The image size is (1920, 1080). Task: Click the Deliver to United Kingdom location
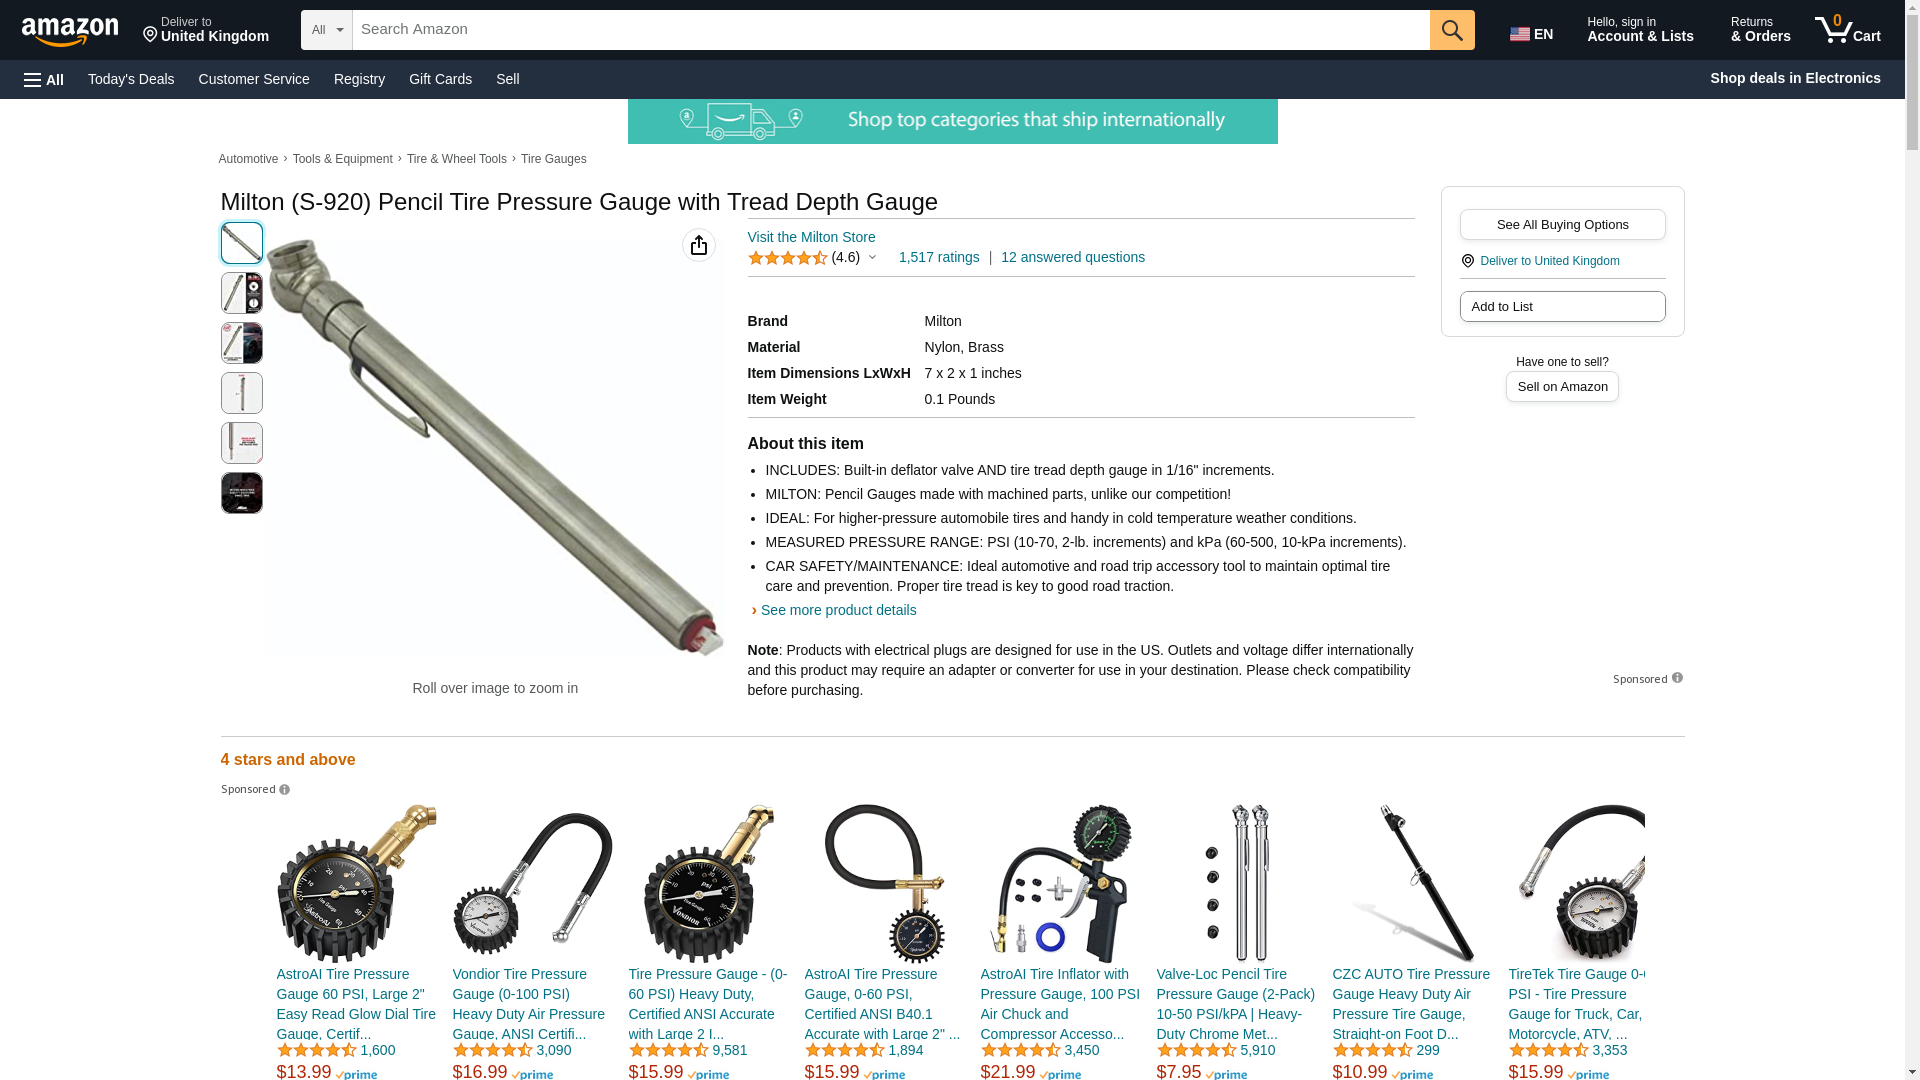point(205,30)
